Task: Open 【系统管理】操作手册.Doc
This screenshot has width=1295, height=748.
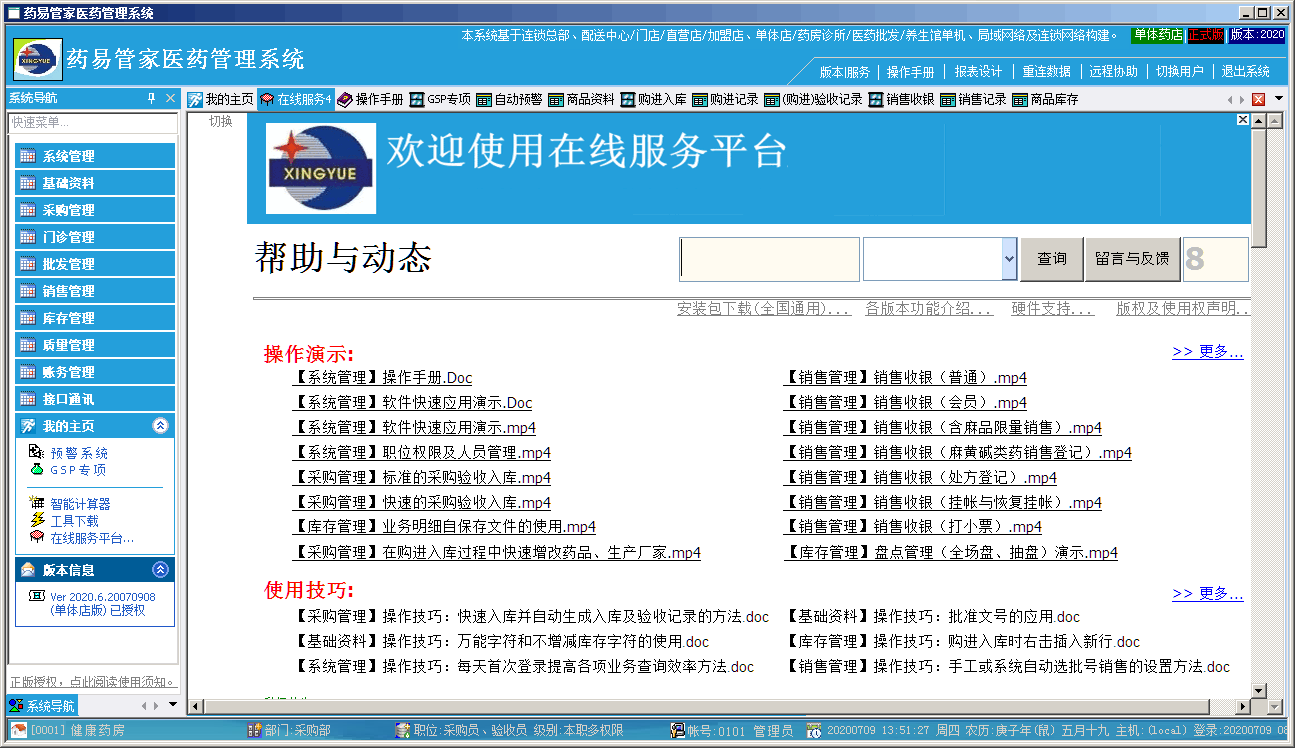Action: [x=382, y=378]
